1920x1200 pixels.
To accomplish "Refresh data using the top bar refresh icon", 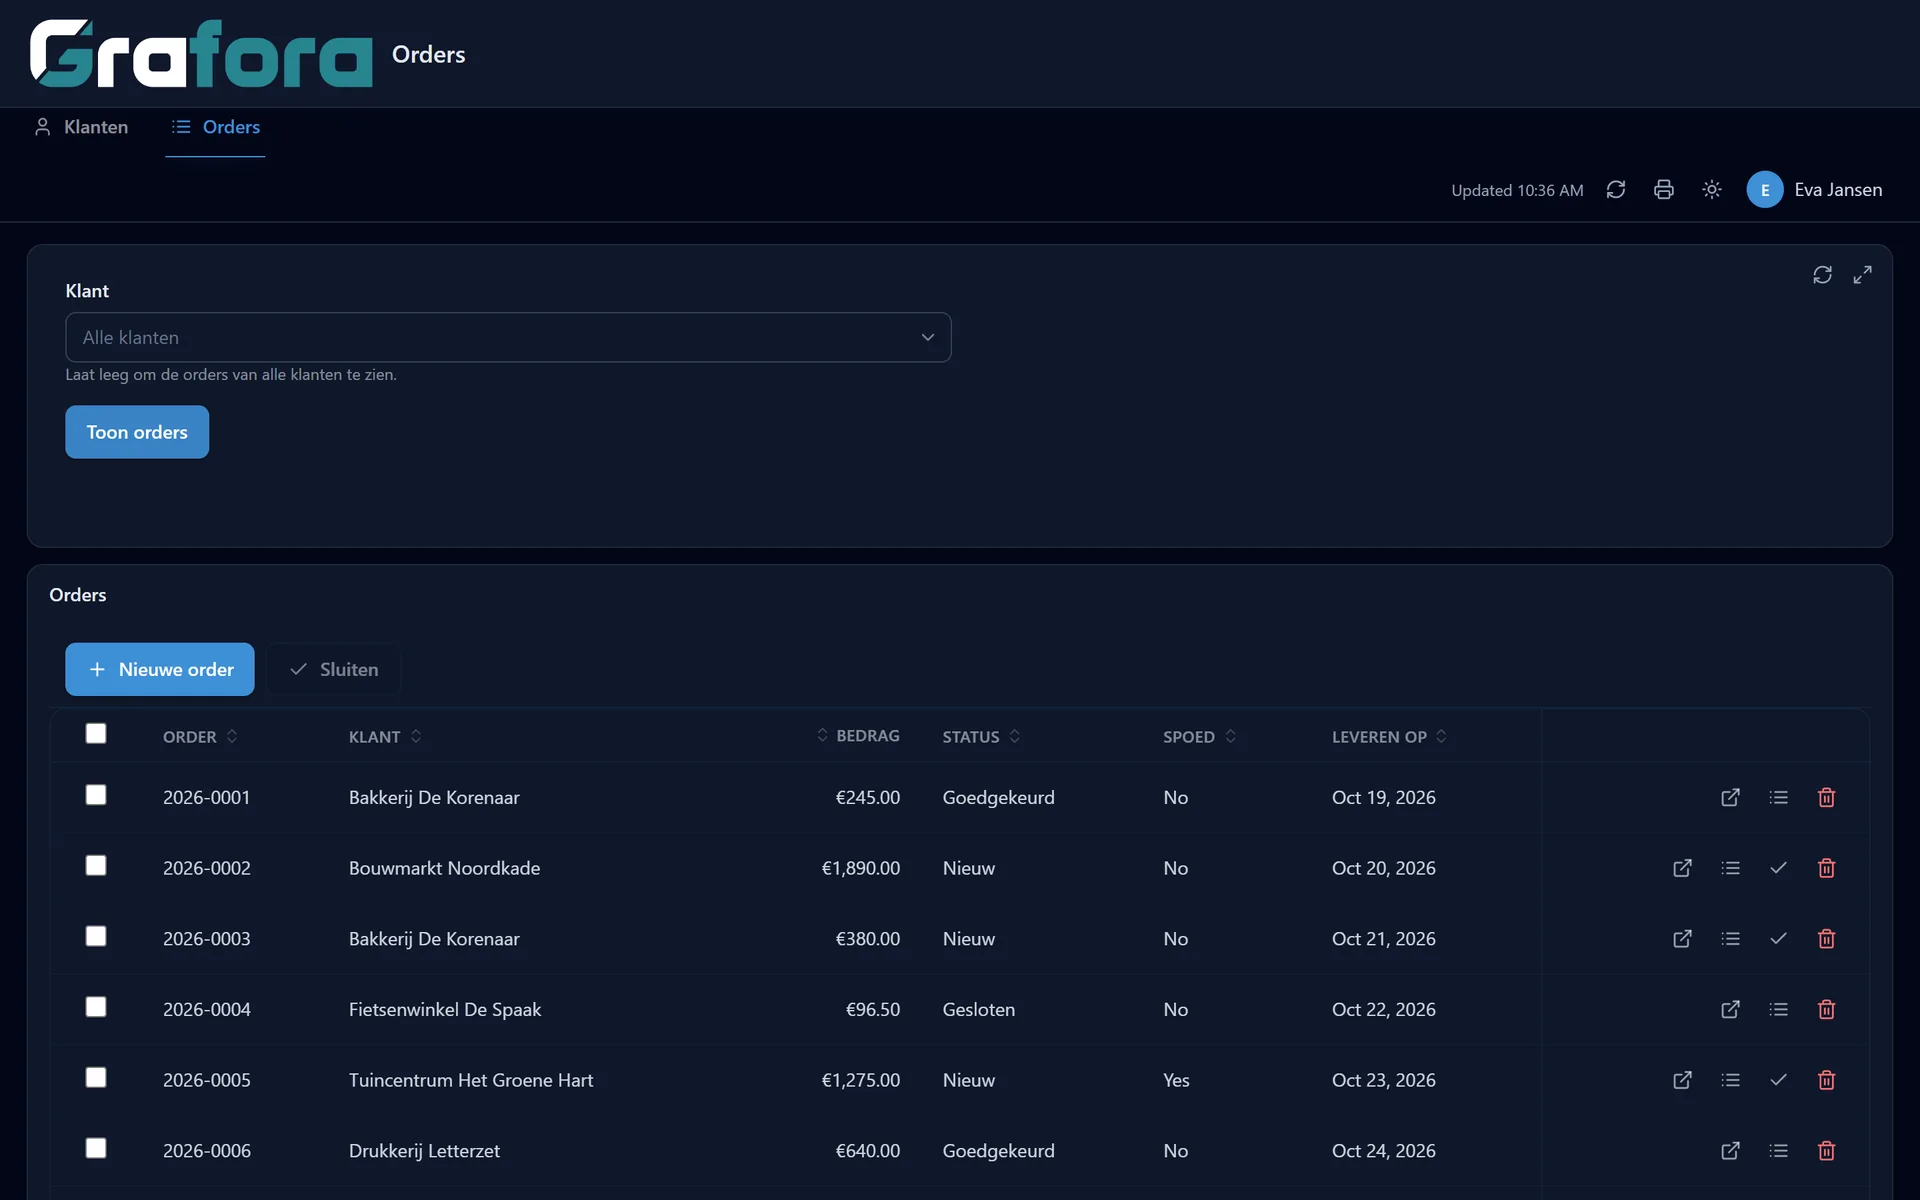I will coord(1616,190).
